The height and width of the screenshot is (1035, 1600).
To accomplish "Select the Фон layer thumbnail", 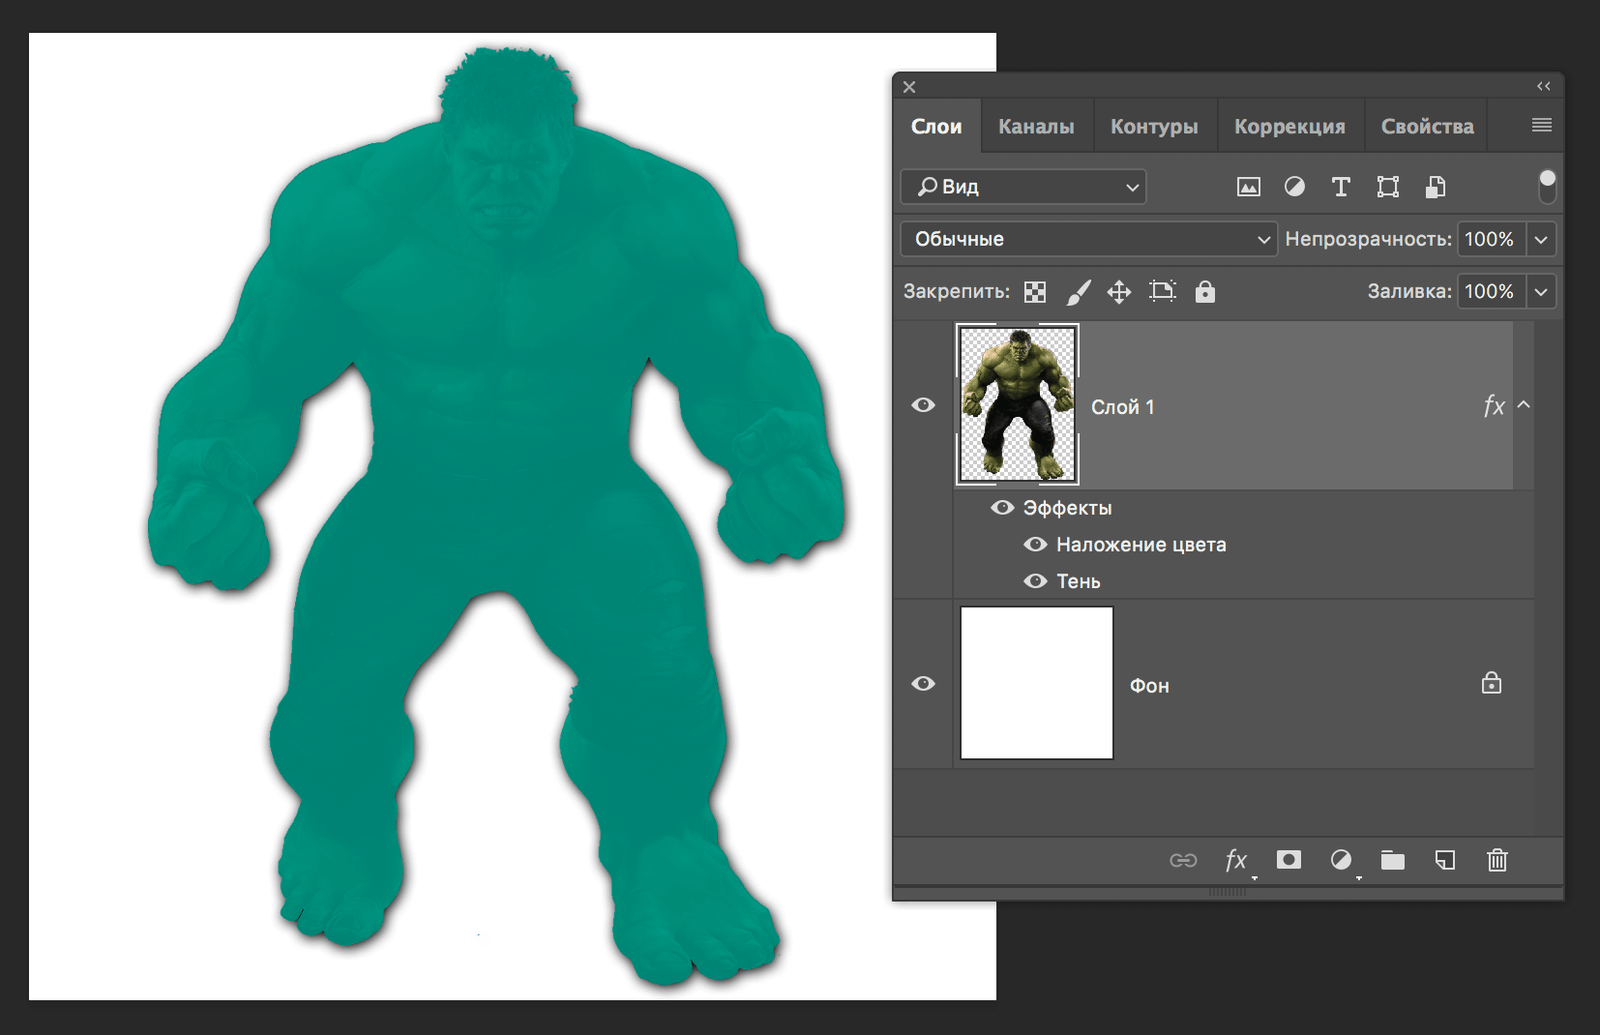I will 1036,683.
